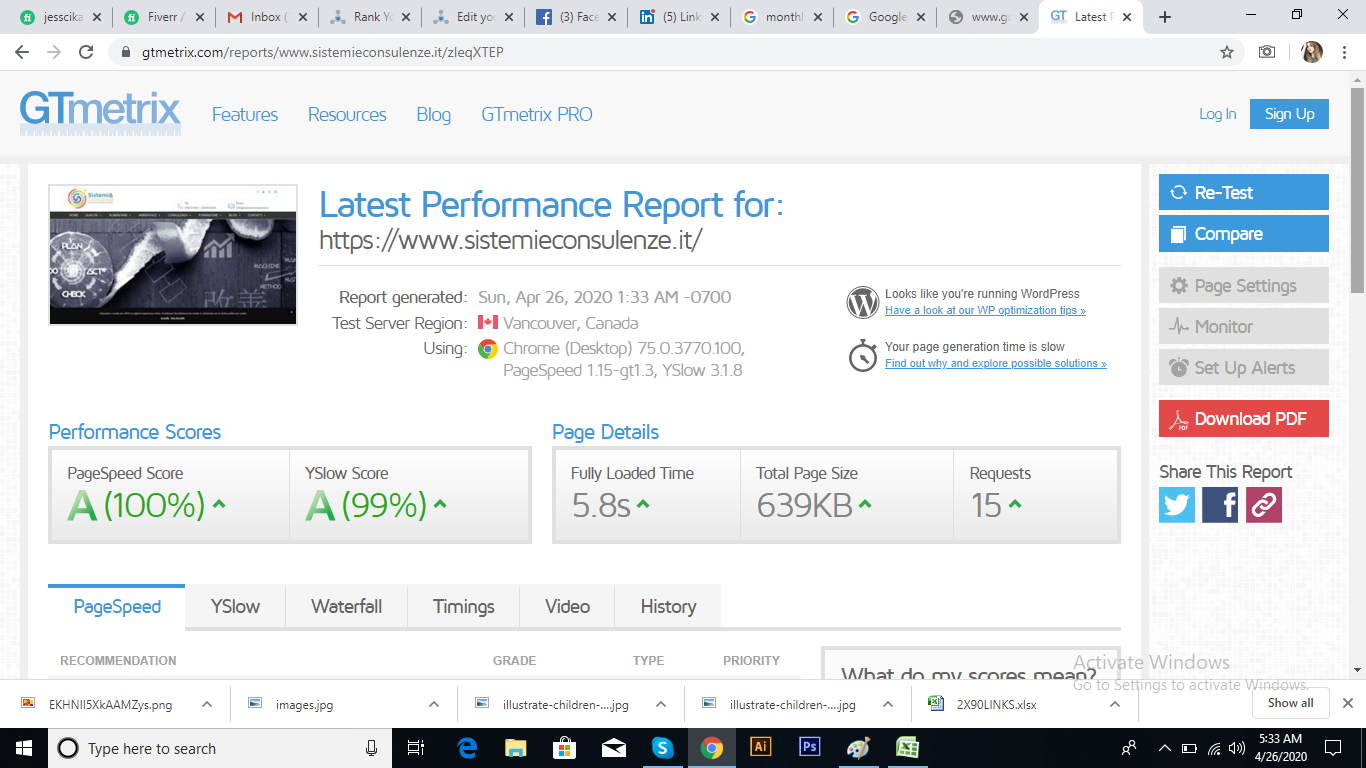Image resolution: width=1366 pixels, height=768 pixels.
Task: Open the WP optimization tips link
Action: (984, 311)
